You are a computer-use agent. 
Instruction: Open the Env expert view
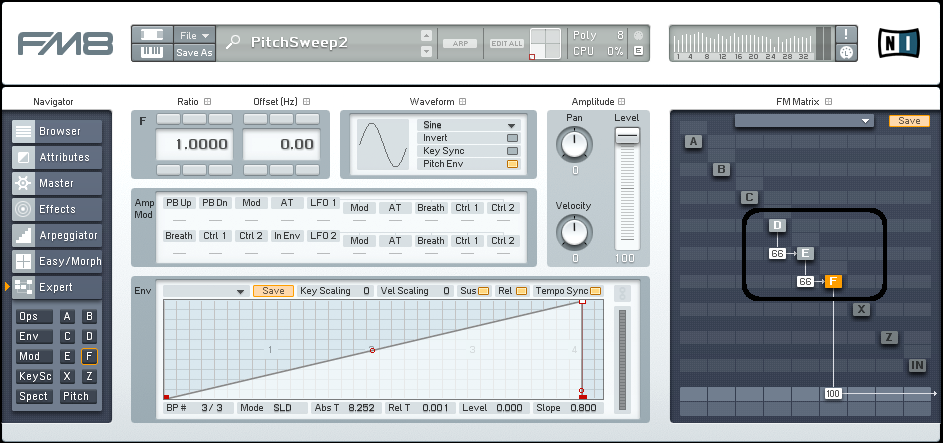[35, 337]
